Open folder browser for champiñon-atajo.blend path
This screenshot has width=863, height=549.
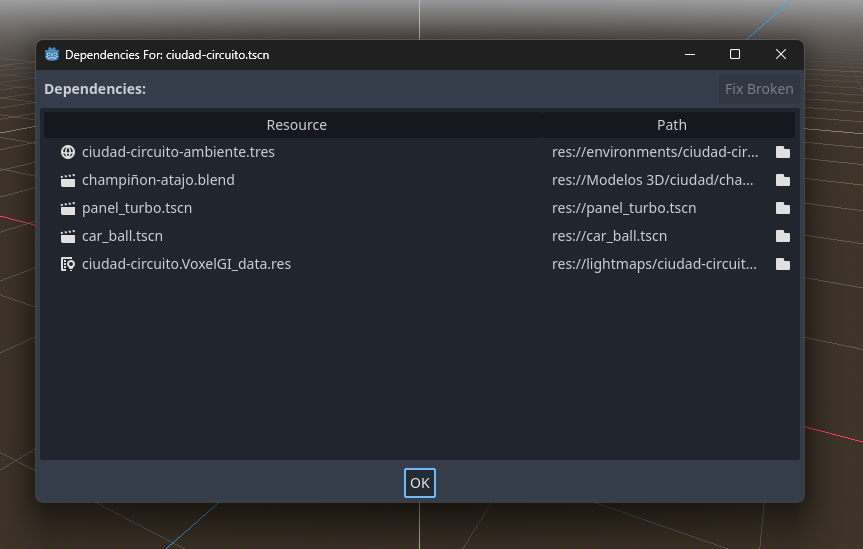coord(783,180)
